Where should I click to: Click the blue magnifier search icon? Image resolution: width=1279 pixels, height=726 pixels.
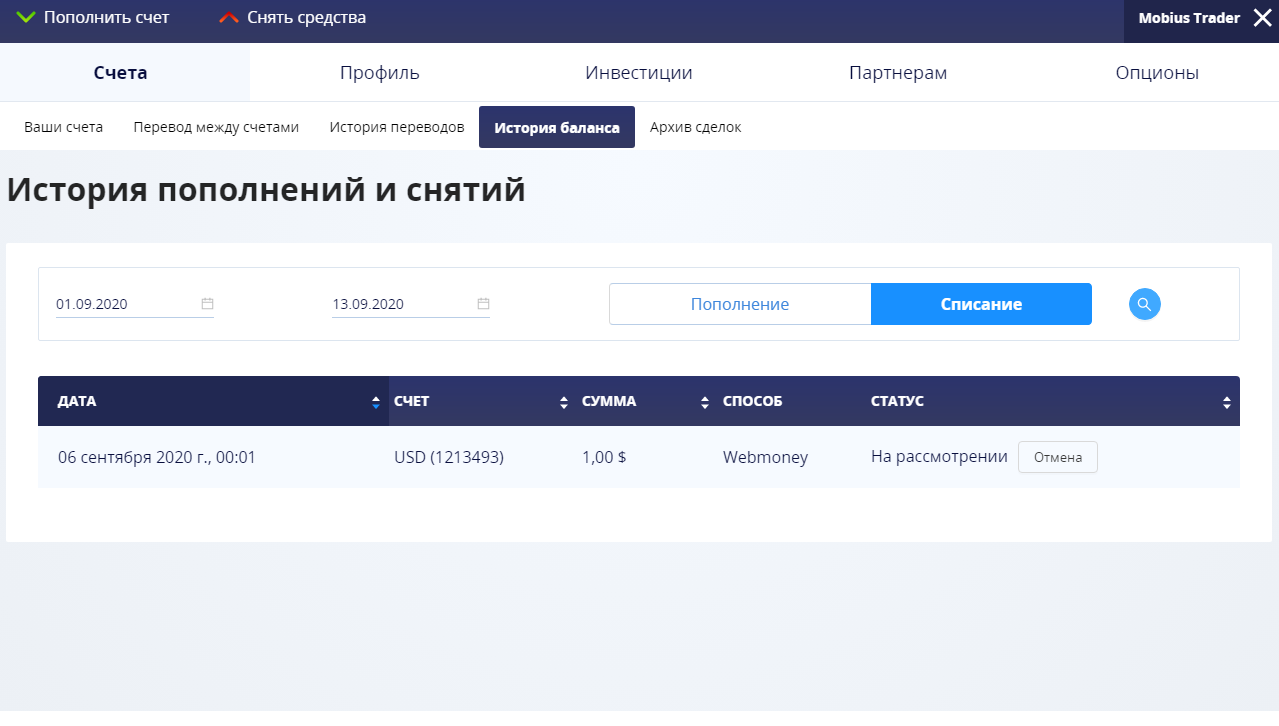pos(1144,304)
